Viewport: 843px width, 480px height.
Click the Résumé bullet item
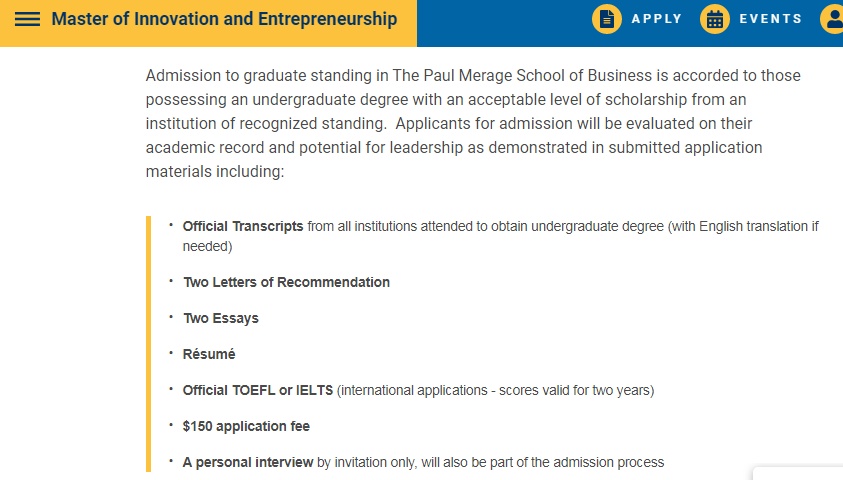[x=209, y=354]
